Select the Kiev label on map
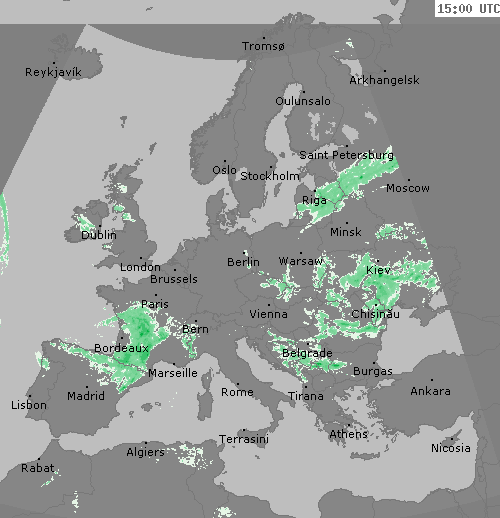 pos(378,270)
